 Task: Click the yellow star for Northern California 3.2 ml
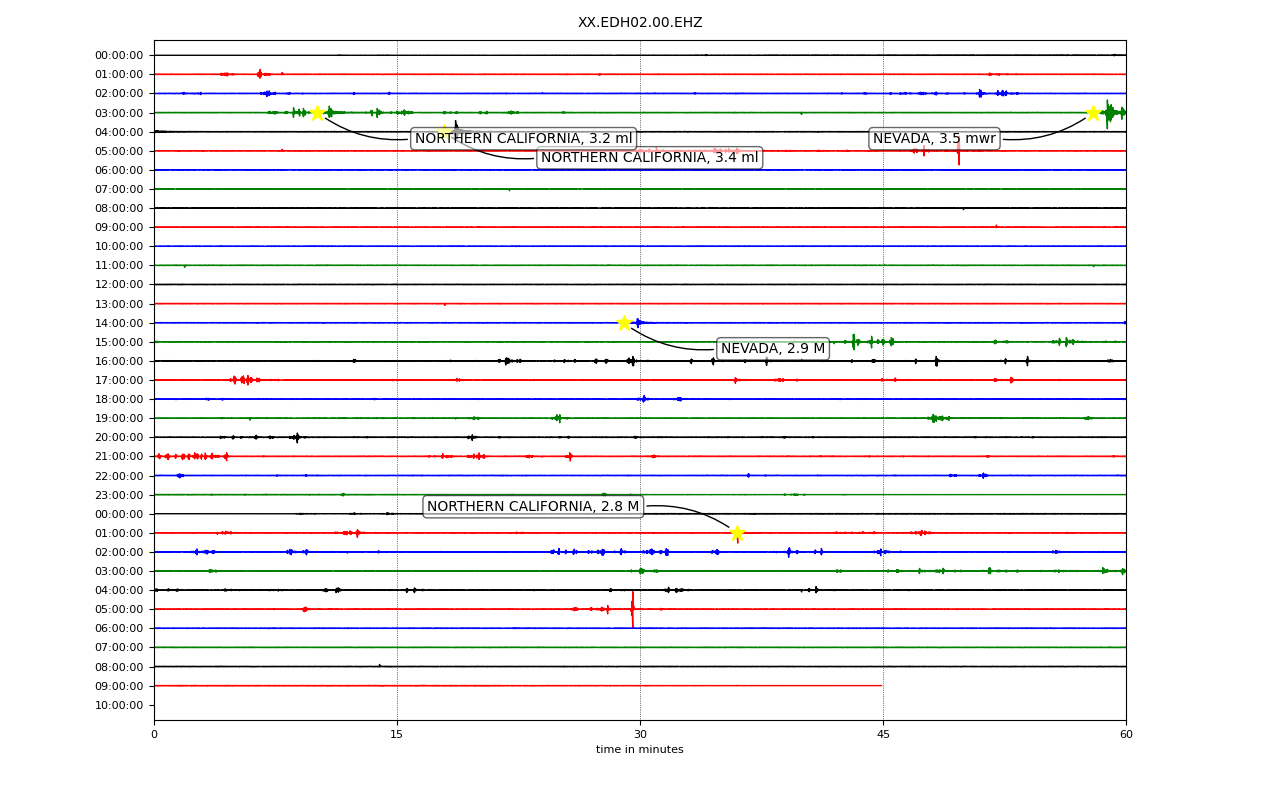317,113
